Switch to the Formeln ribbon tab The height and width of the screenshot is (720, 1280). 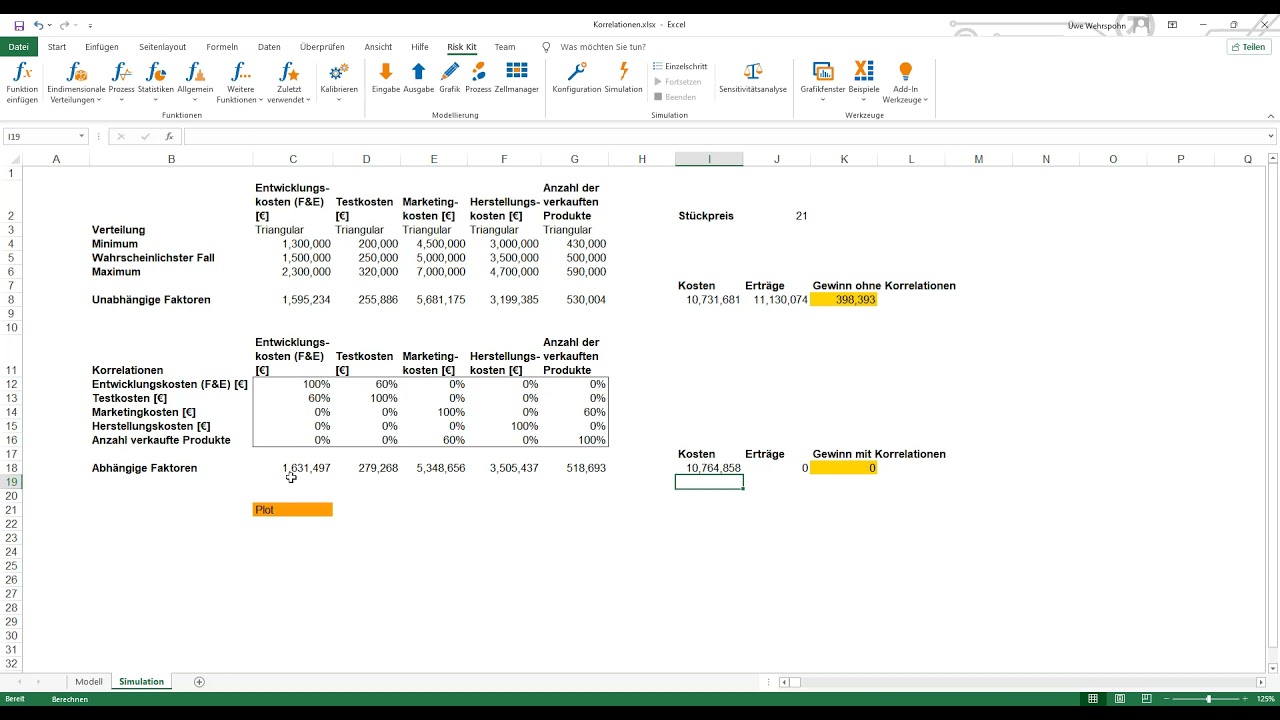(222, 47)
